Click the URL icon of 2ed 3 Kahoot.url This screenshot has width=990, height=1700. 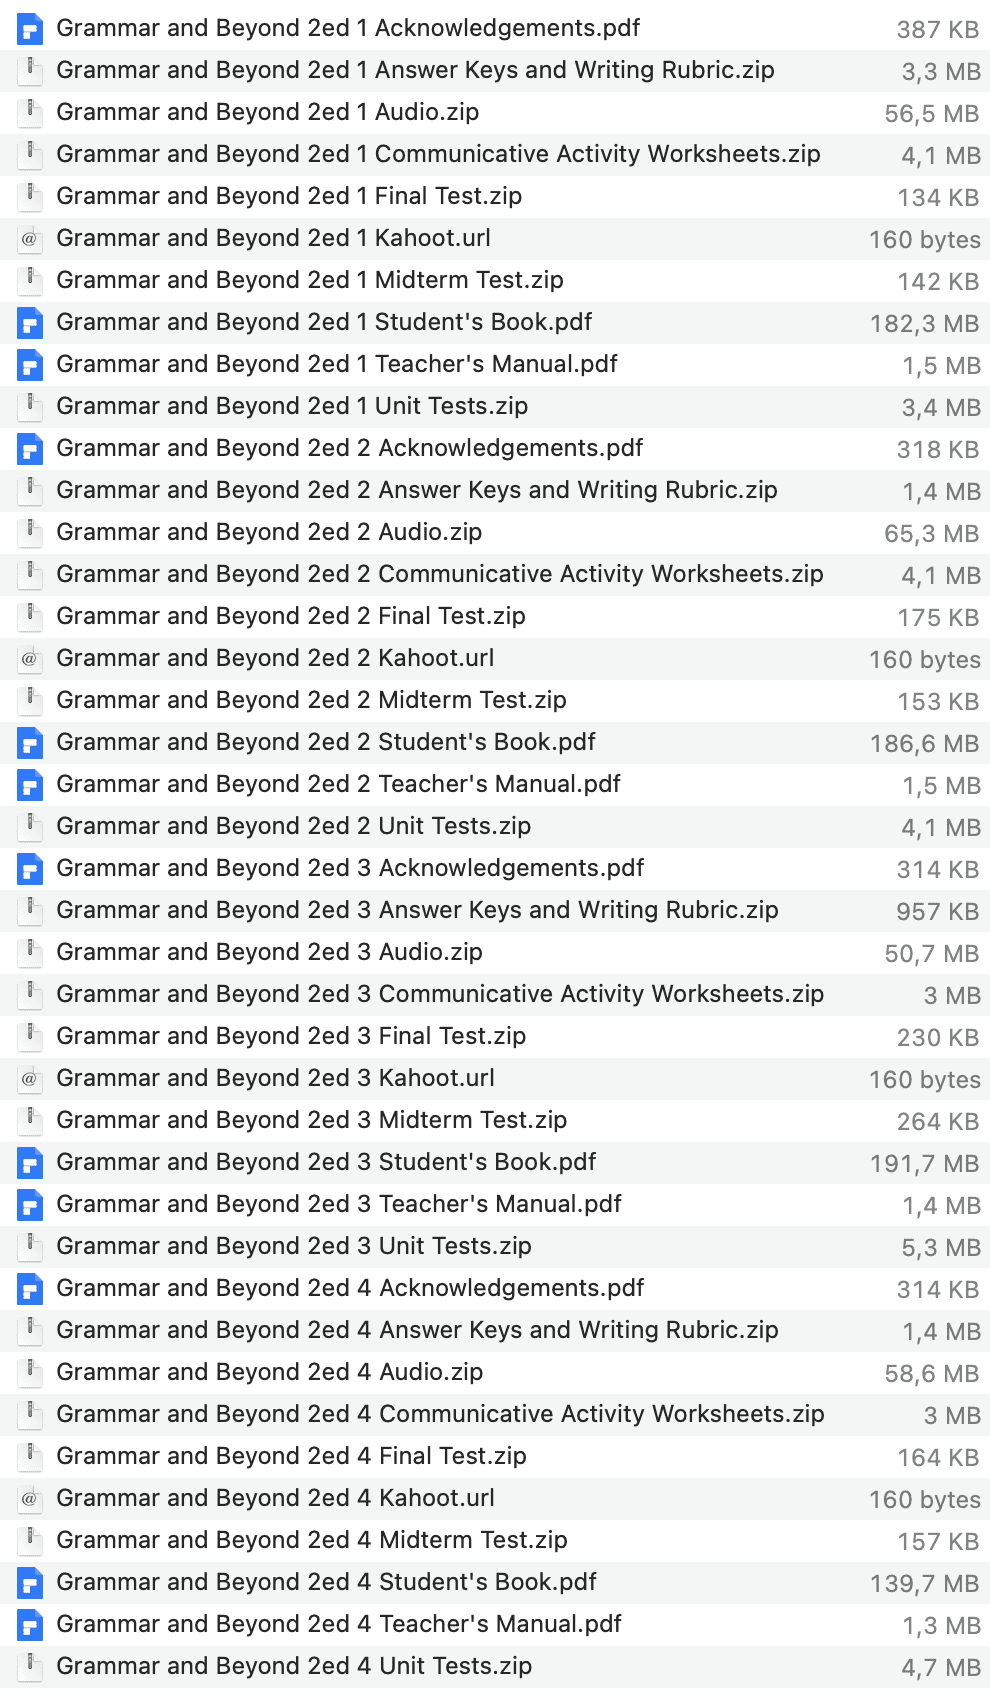[x=30, y=1079]
